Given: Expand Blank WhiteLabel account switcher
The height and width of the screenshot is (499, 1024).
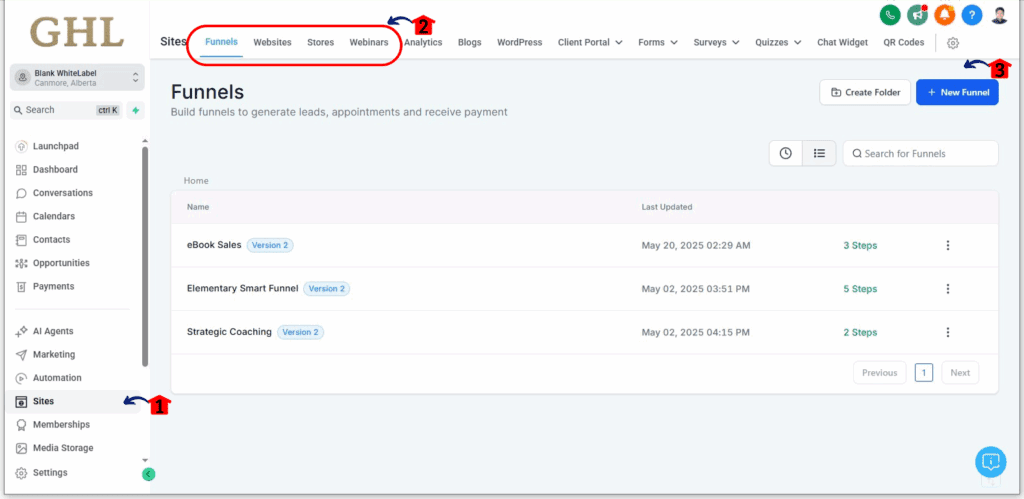Looking at the screenshot, I should click(x=77, y=78).
